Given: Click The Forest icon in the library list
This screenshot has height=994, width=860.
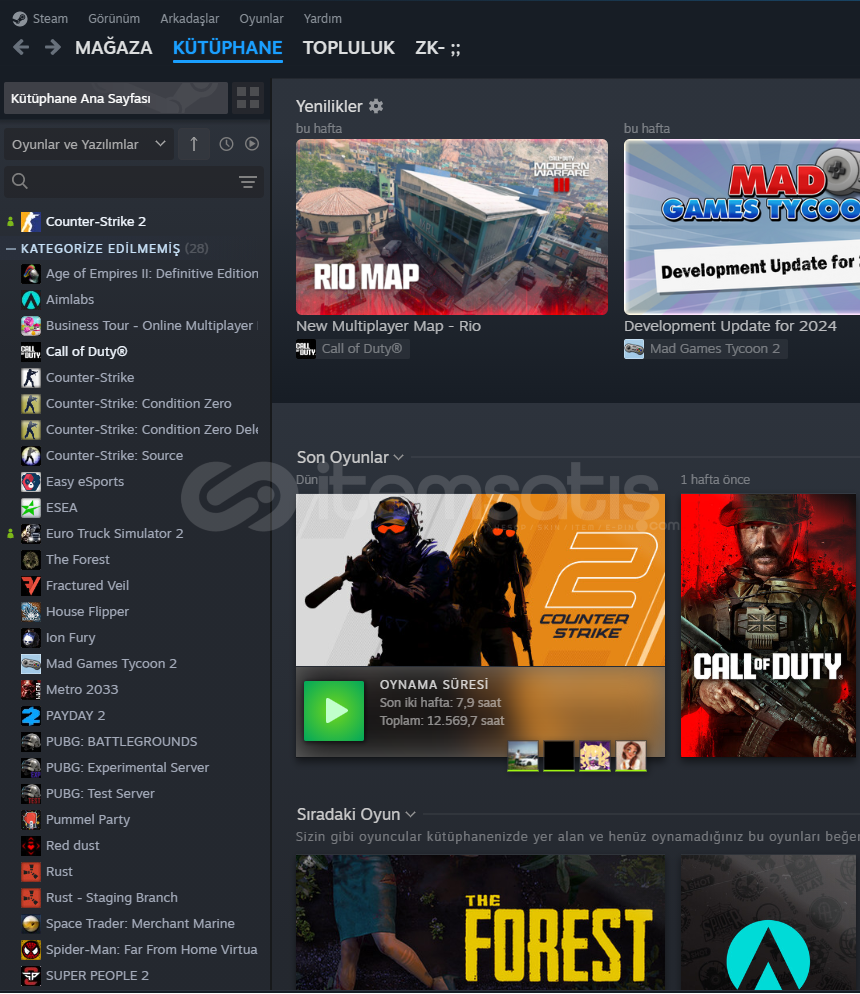Looking at the screenshot, I should tap(31, 560).
